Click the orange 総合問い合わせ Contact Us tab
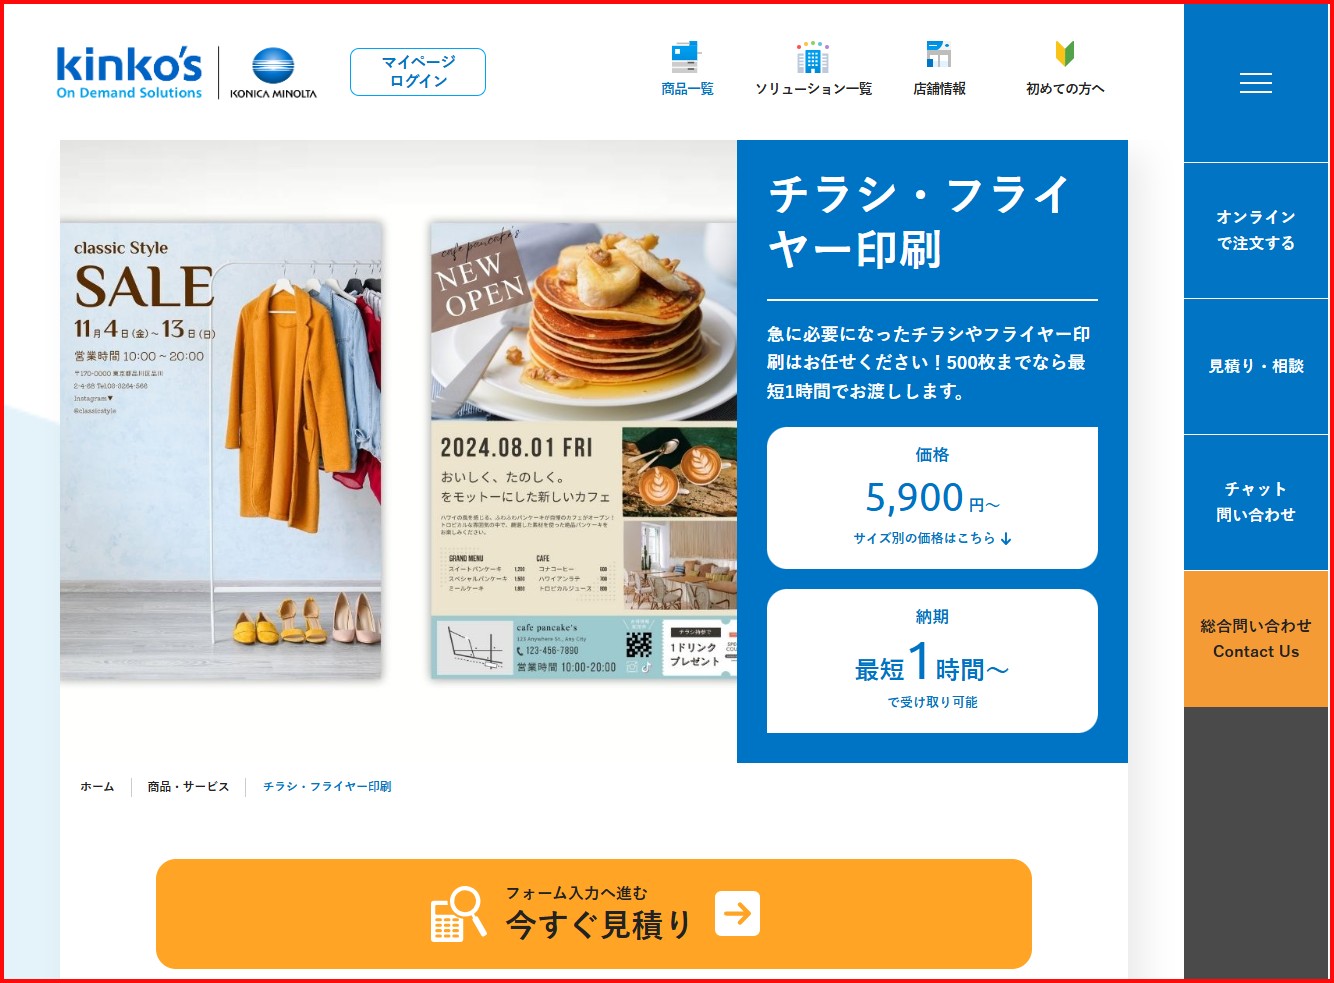The image size is (1334, 983). (x=1256, y=639)
